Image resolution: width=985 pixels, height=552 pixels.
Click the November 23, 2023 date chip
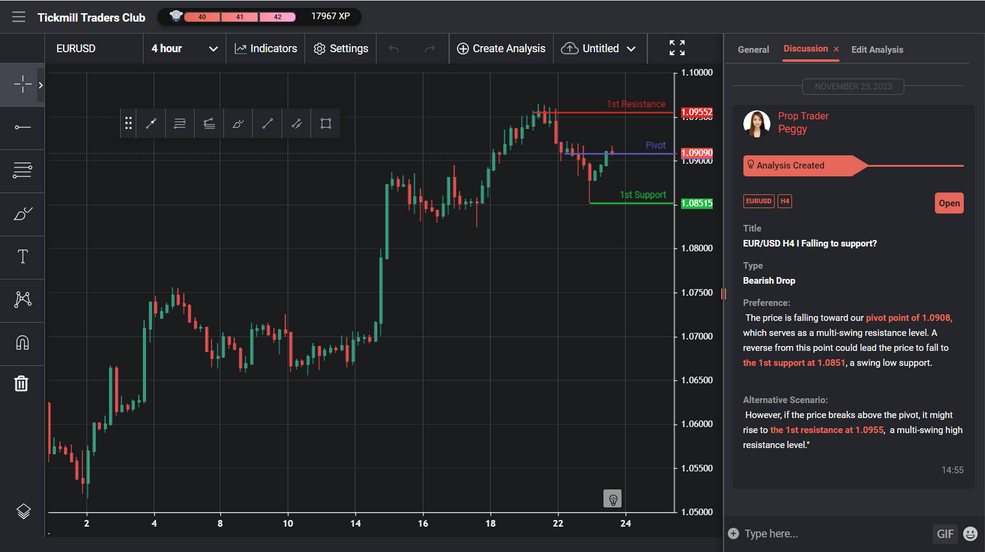[853, 87]
